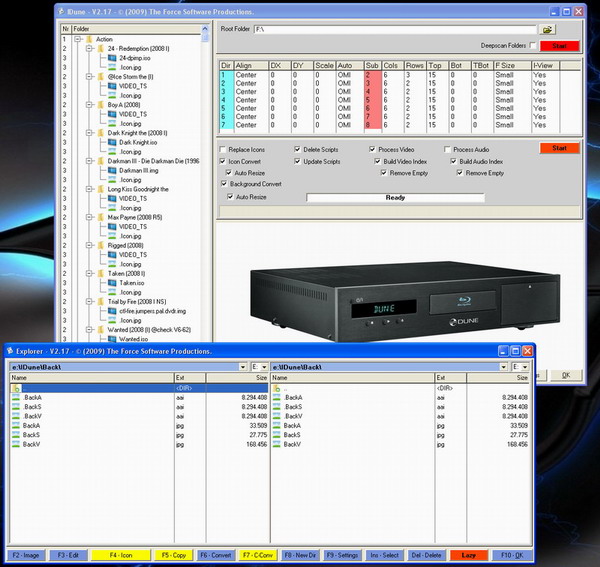
Task: Click folder icon of Long Kiss Goodnight the
Action: coord(101,189)
